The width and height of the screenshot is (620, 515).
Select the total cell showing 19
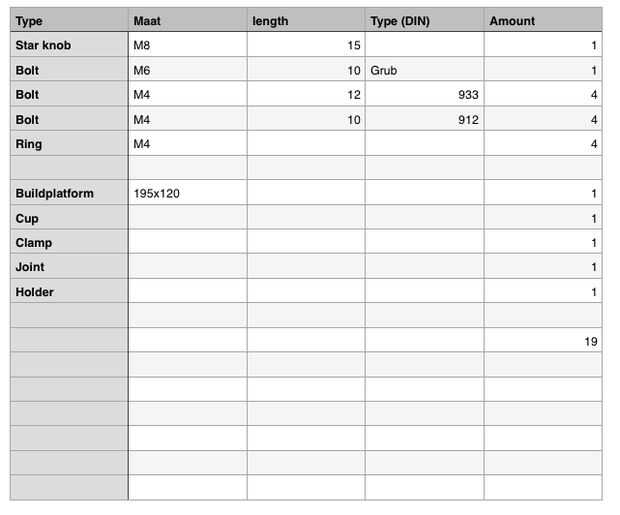543,341
